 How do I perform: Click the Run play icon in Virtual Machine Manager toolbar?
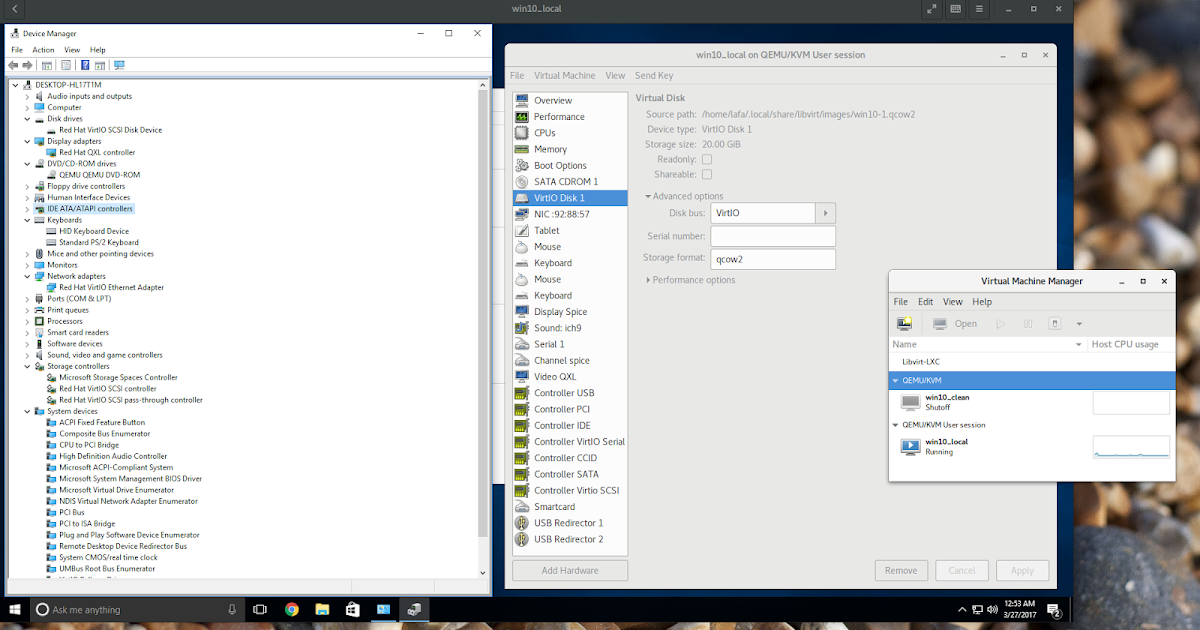click(x=1001, y=323)
